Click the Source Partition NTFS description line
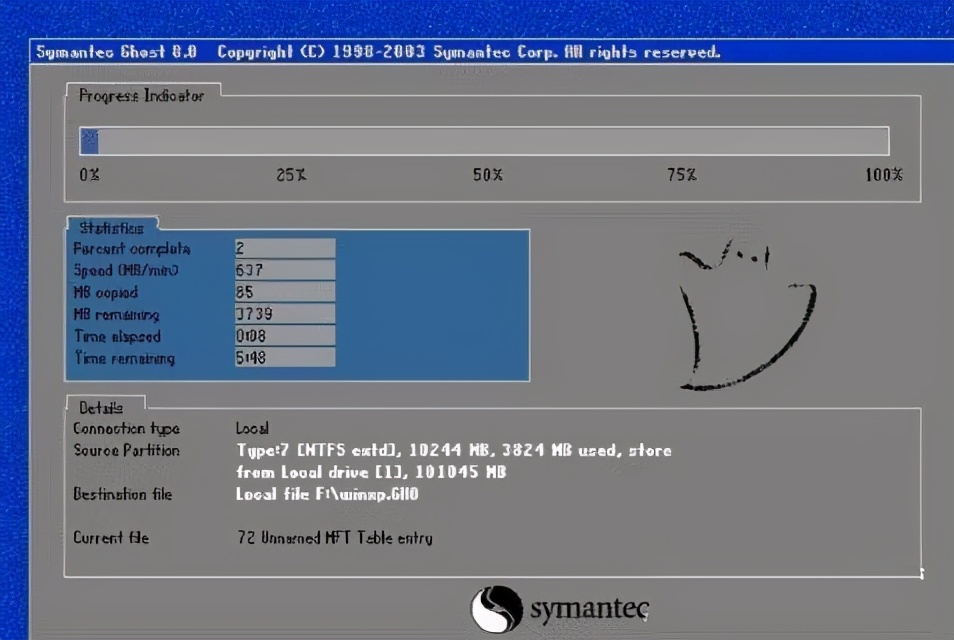Screen dimensions: 954x640 tap(453, 451)
